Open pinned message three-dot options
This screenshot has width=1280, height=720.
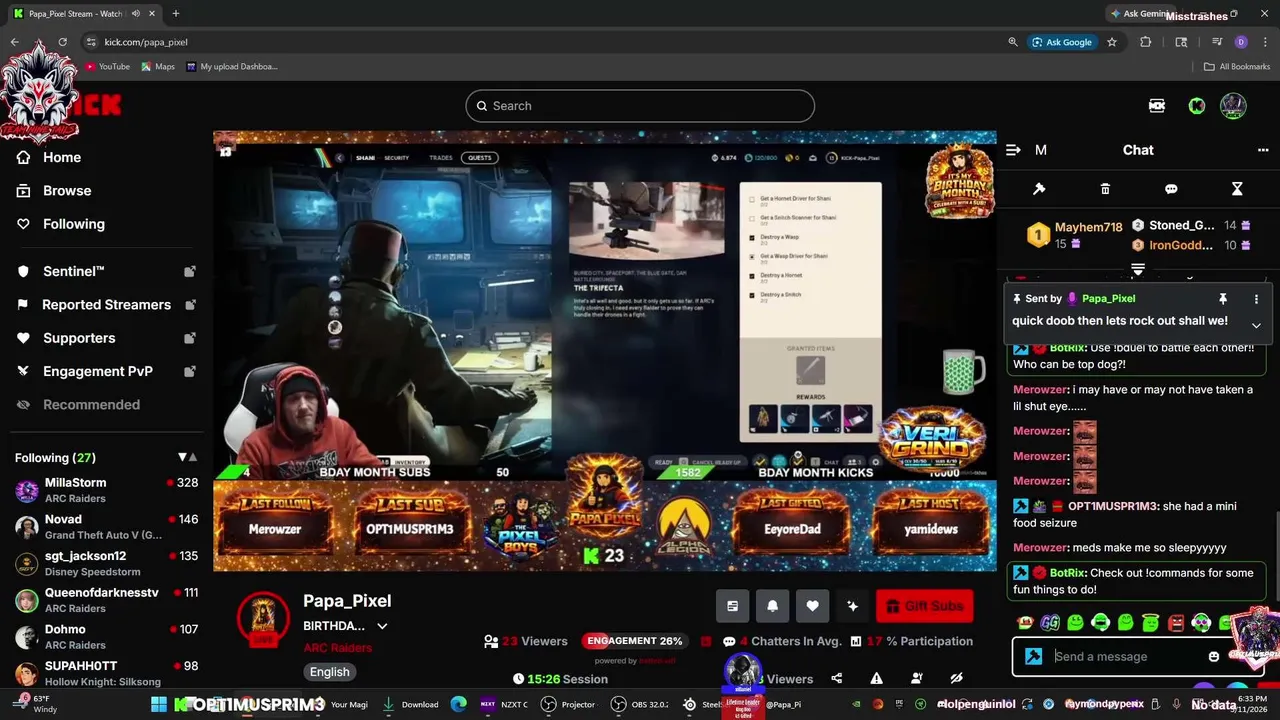(x=1256, y=299)
